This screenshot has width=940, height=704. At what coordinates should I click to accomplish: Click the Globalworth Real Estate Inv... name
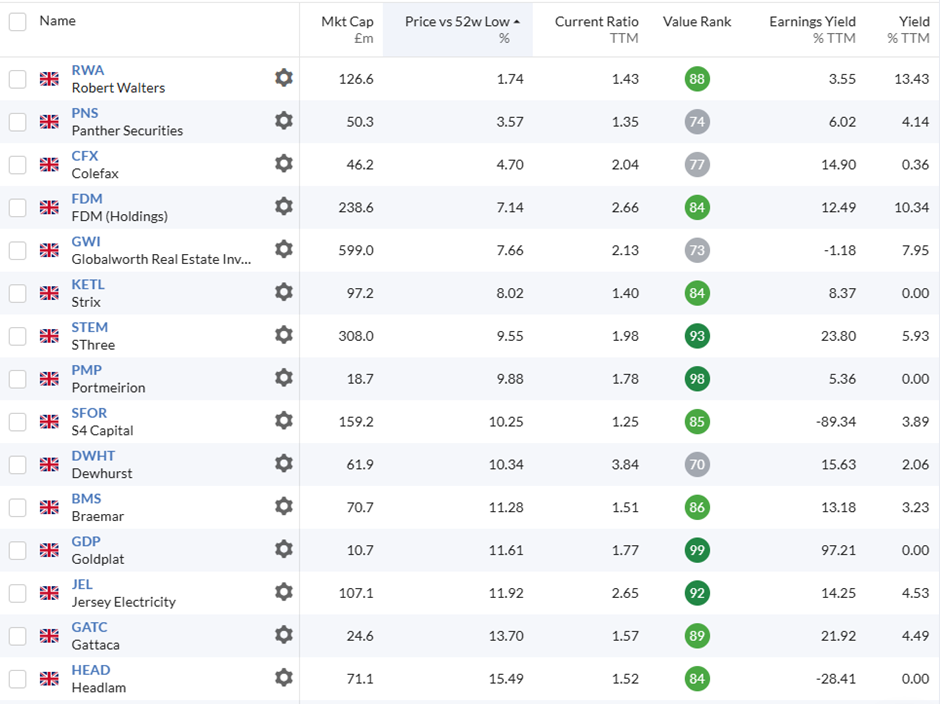click(161, 259)
